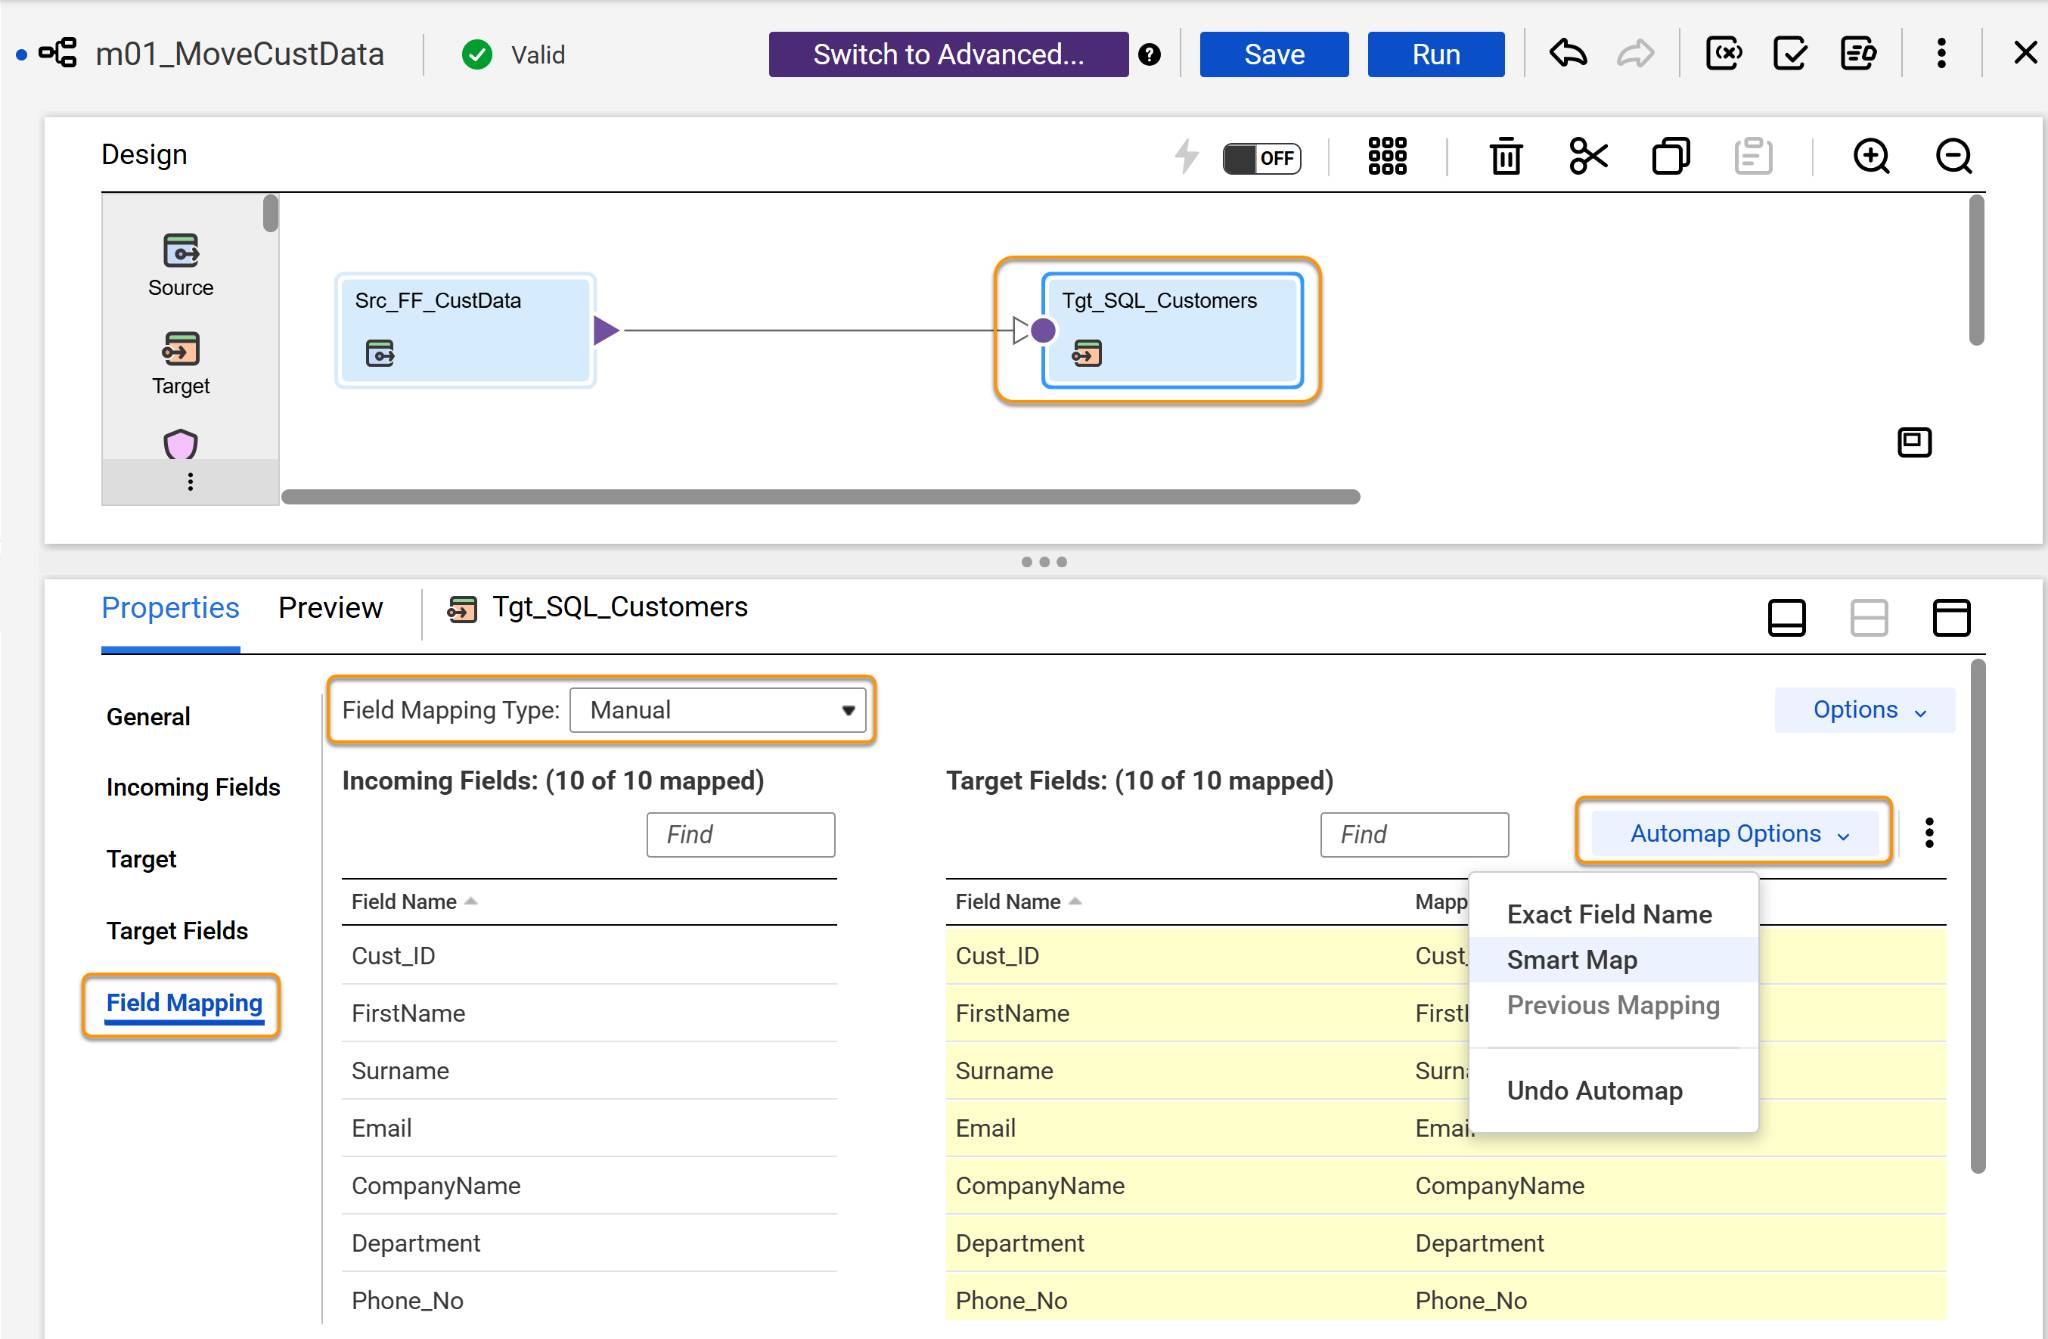Add a Source transformation from palette
Image resolution: width=2048 pixels, height=1339 pixels.
coord(181,264)
